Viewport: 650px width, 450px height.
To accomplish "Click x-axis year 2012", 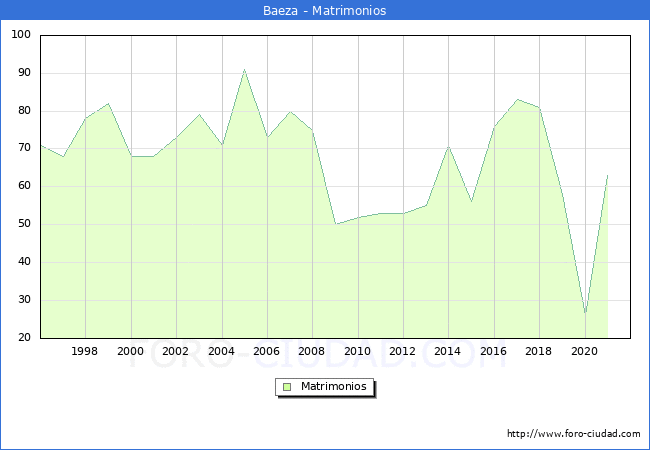I will click(403, 351).
